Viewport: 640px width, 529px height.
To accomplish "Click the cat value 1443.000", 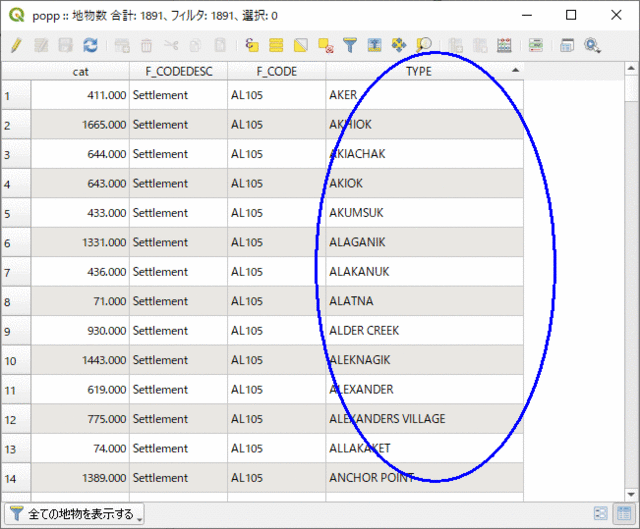I will point(80,360).
